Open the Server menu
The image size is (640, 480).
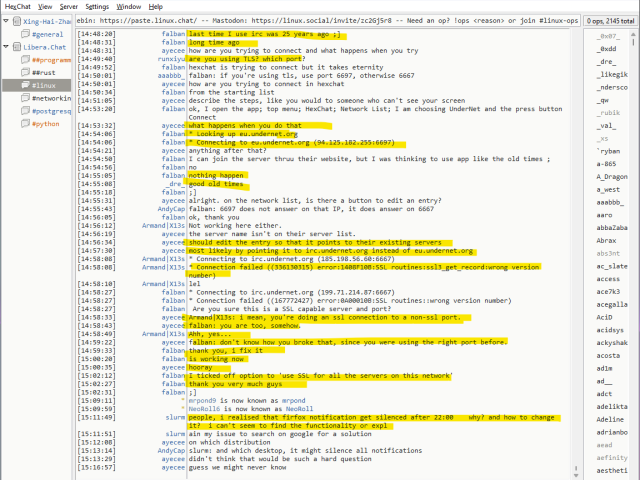tap(69, 7)
